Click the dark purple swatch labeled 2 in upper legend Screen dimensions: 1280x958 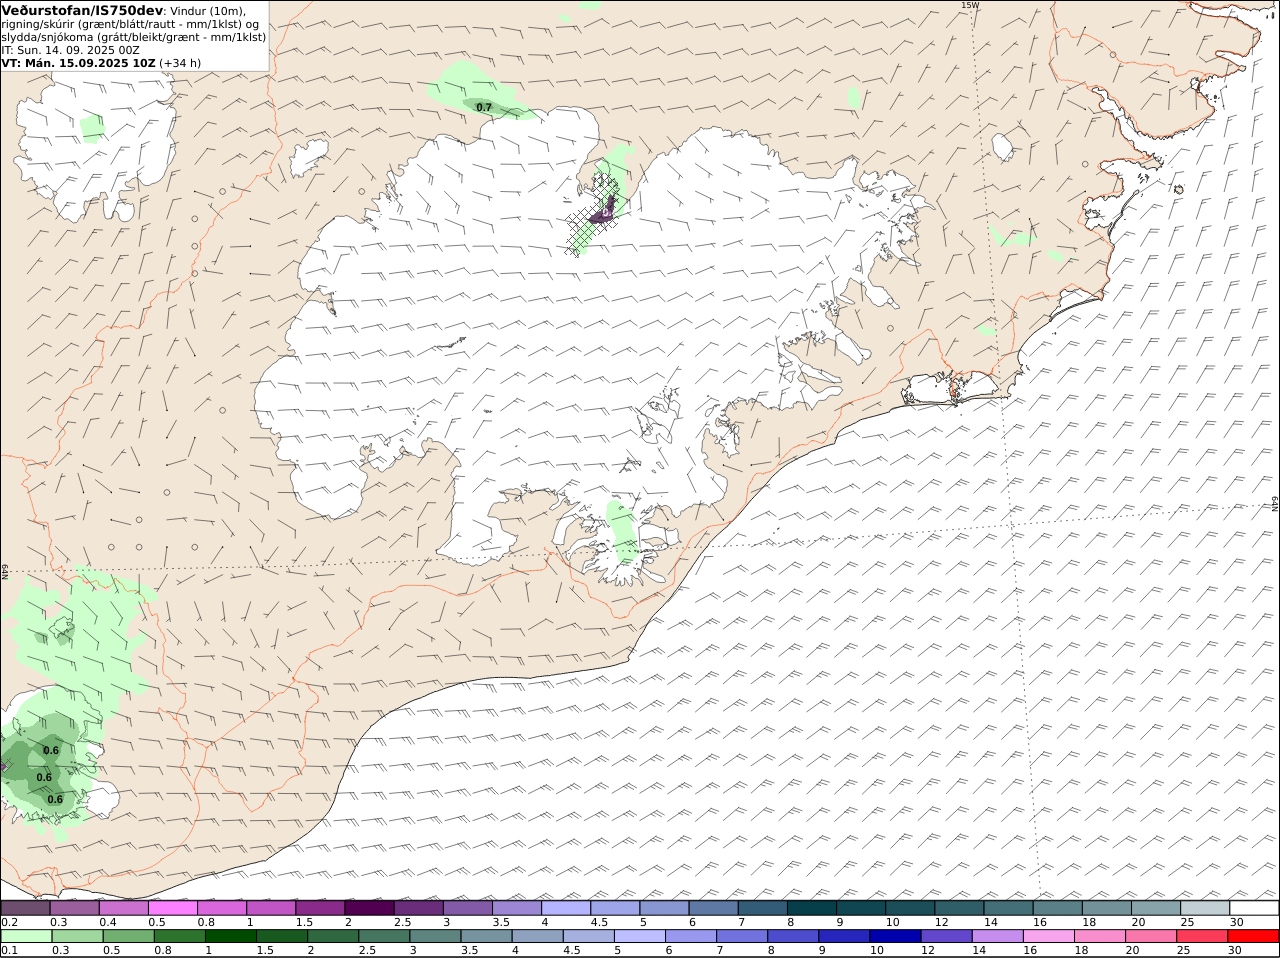[369, 908]
